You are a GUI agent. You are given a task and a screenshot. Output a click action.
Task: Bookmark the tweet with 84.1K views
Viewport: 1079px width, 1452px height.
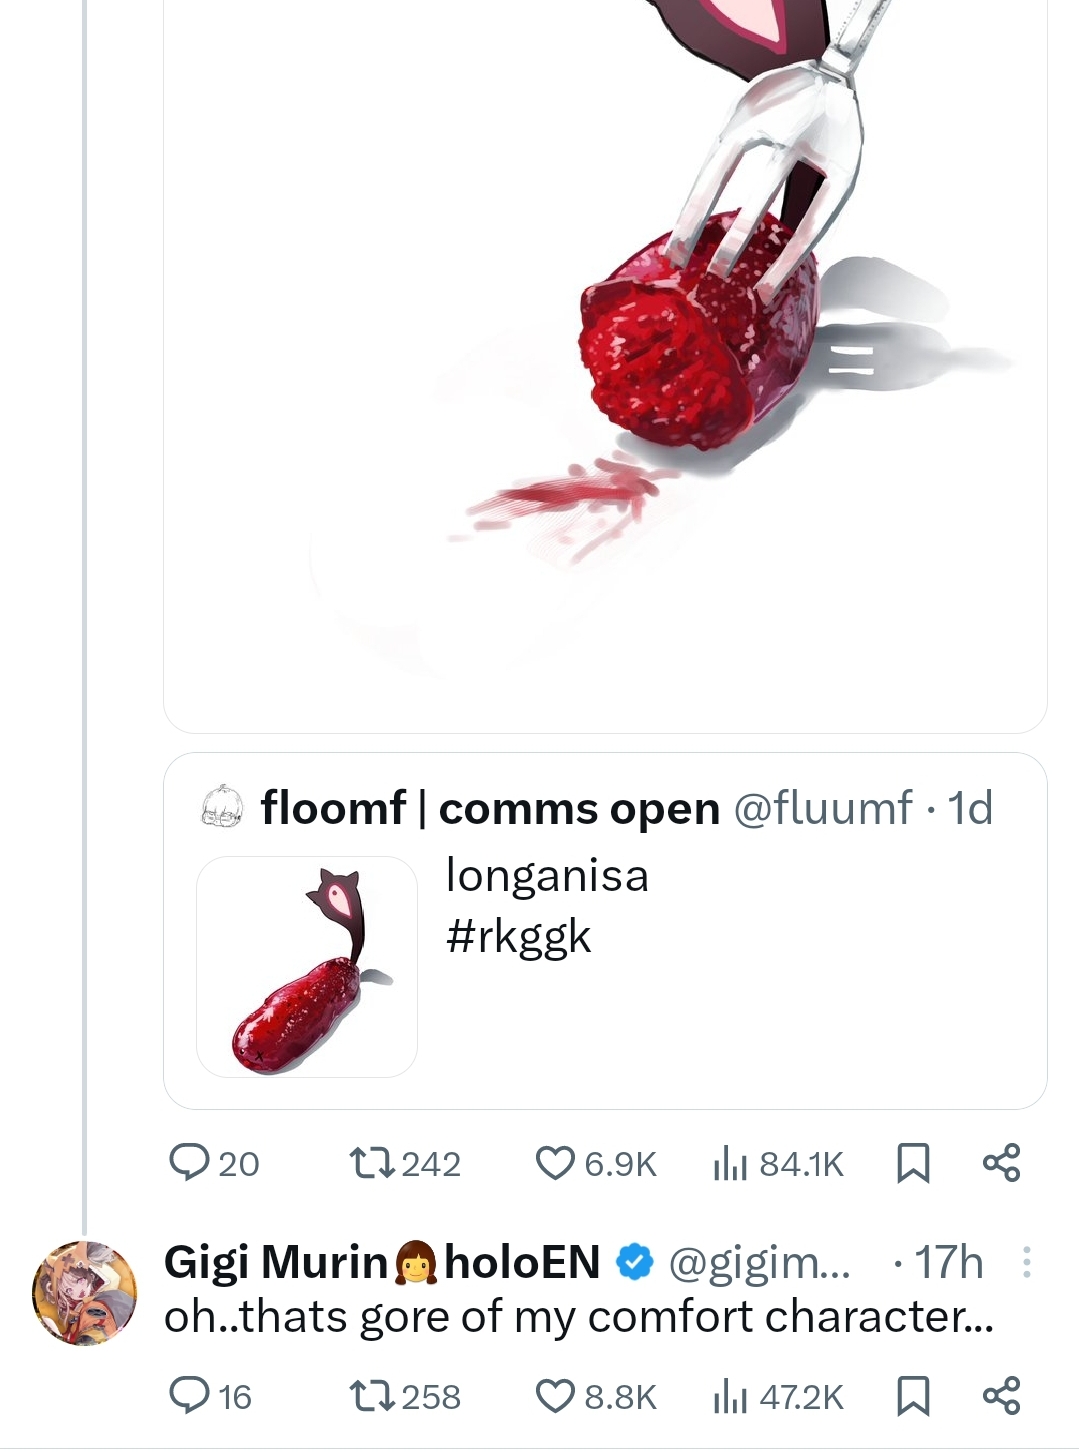[912, 1163]
